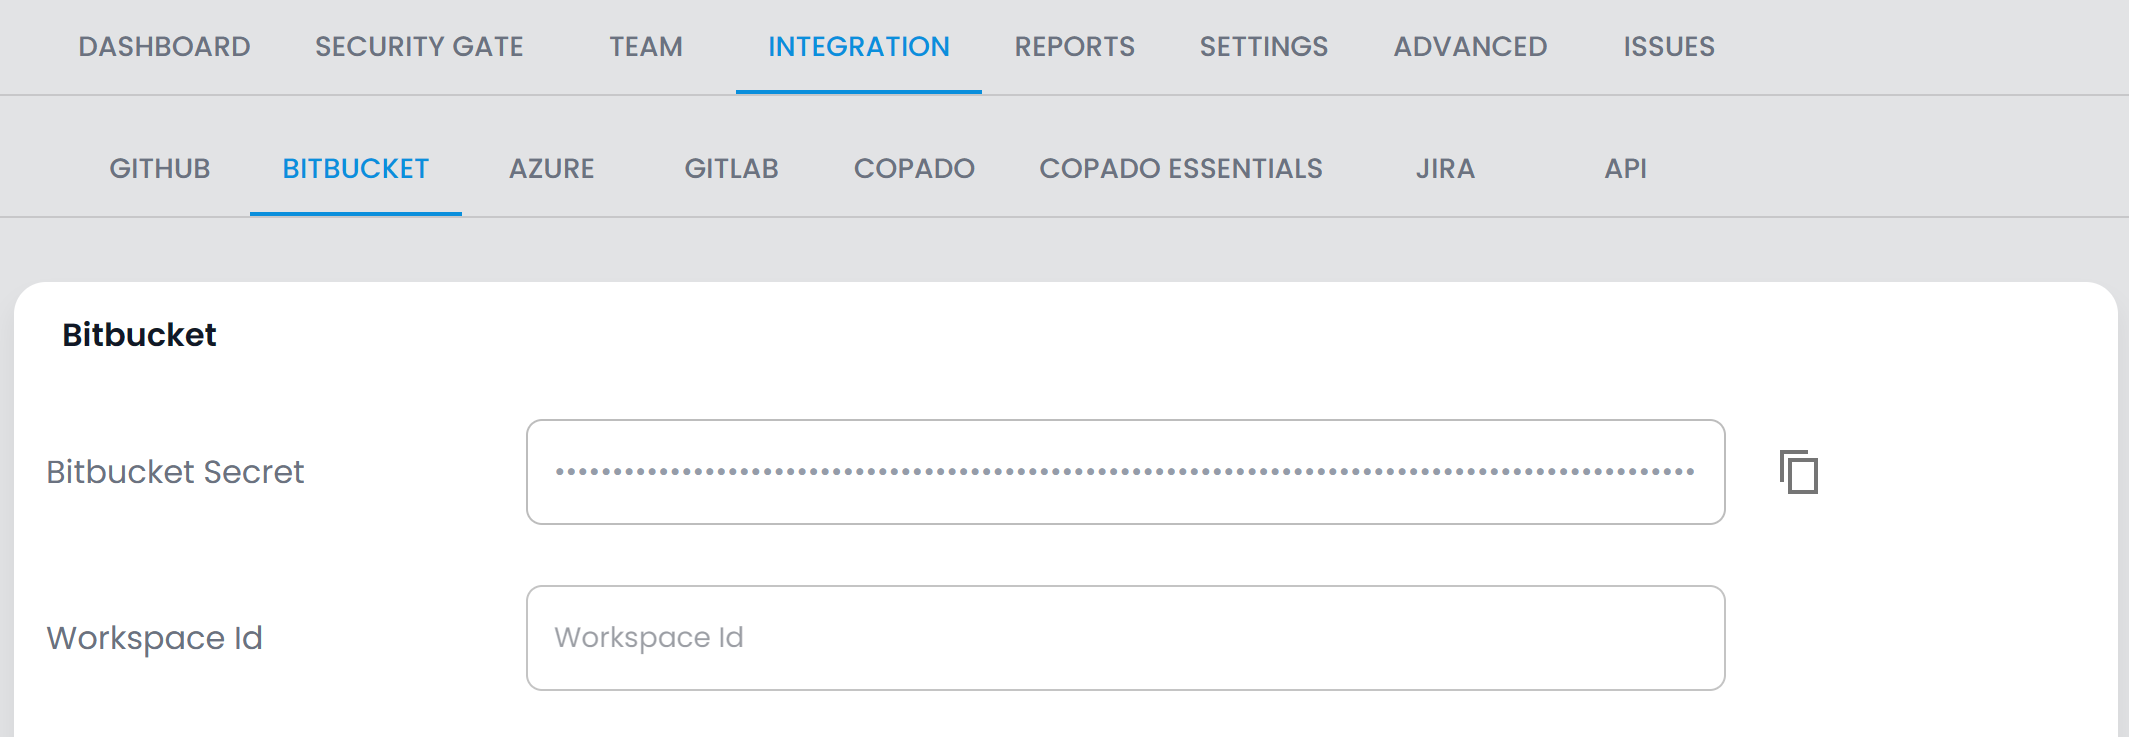
Task: Select the INTEGRATION menu item
Action: coord(859,46)
